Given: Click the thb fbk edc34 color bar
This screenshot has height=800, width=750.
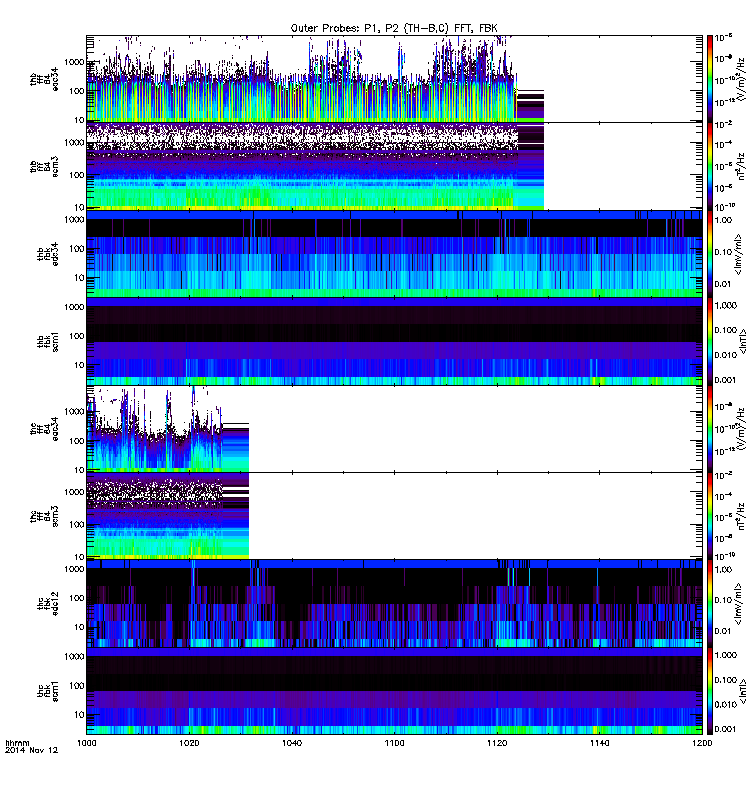Looking at the screenshot, I should [709, 254].
